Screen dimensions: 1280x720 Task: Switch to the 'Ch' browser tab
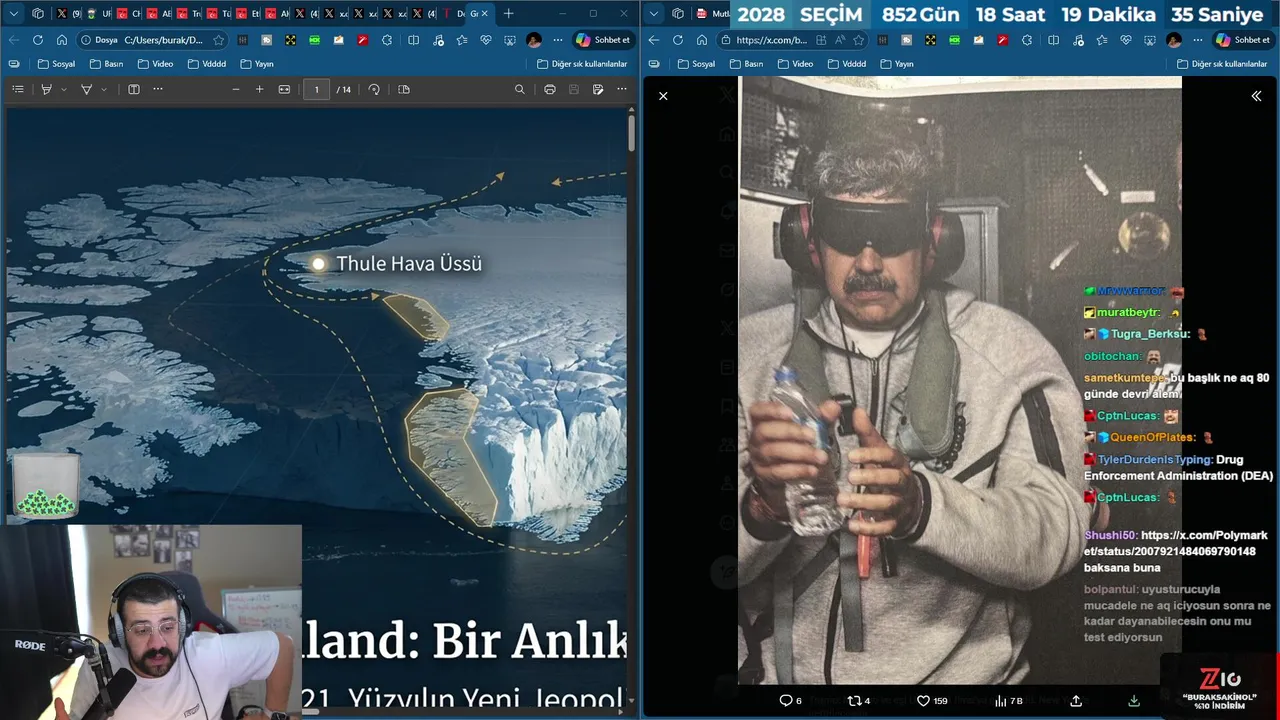128,14
